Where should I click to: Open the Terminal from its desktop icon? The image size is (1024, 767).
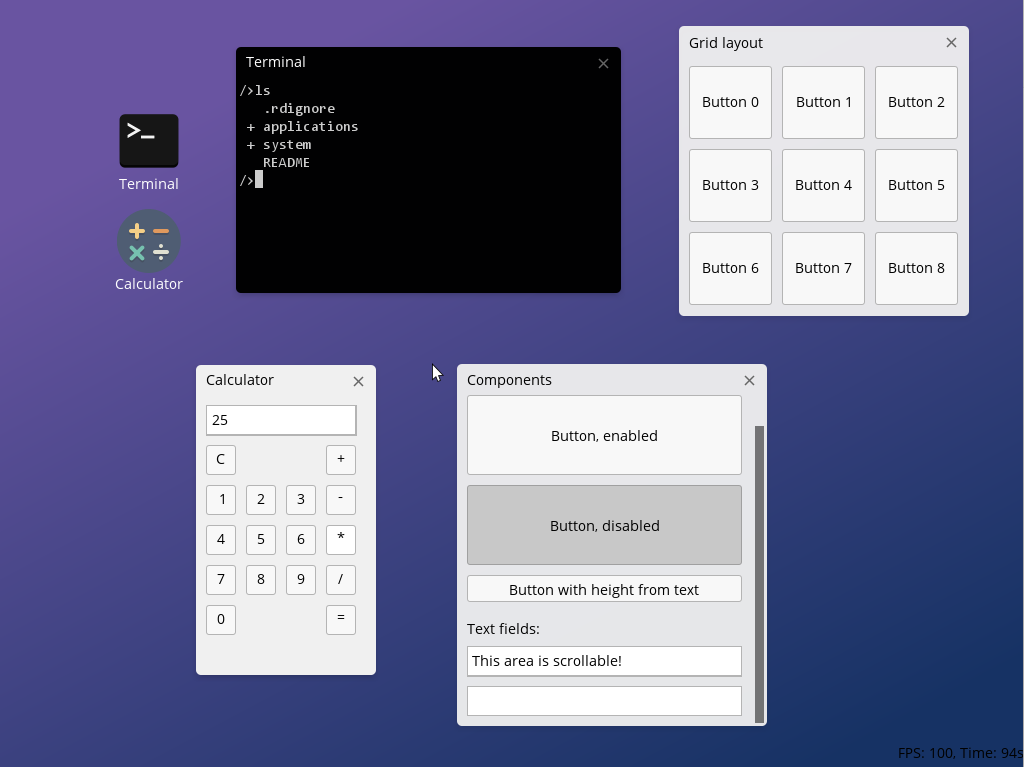coord(148,141)
